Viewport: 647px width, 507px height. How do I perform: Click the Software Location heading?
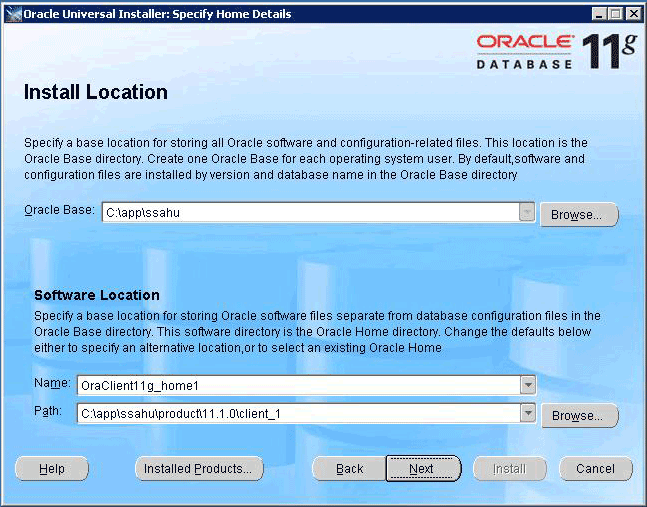click(x=97, y=295)
